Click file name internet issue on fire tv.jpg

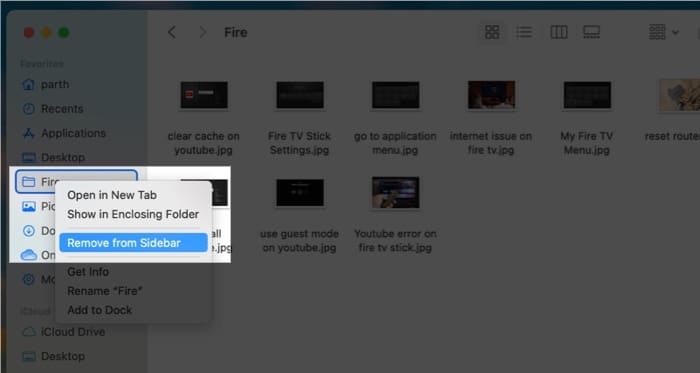click(x=491, y=143)
